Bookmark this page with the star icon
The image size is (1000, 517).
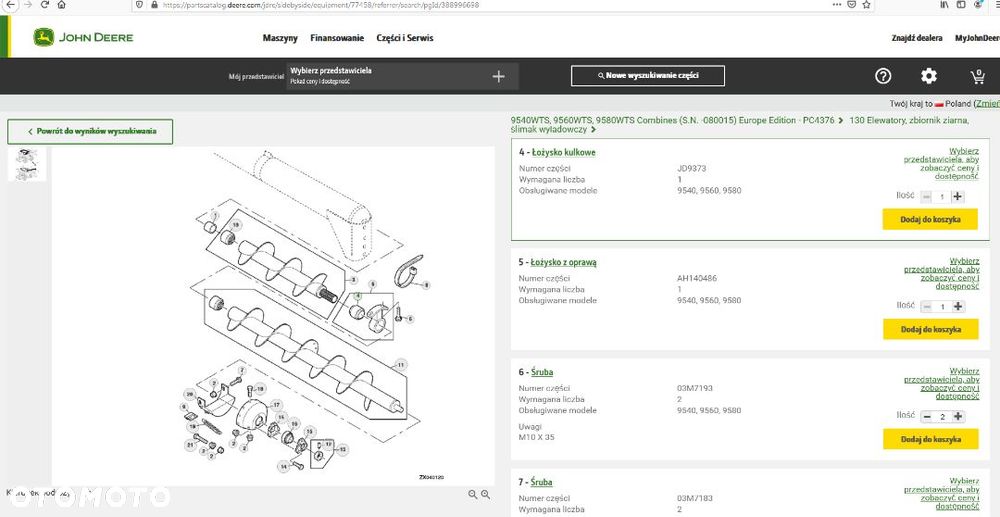pos(866,4)
